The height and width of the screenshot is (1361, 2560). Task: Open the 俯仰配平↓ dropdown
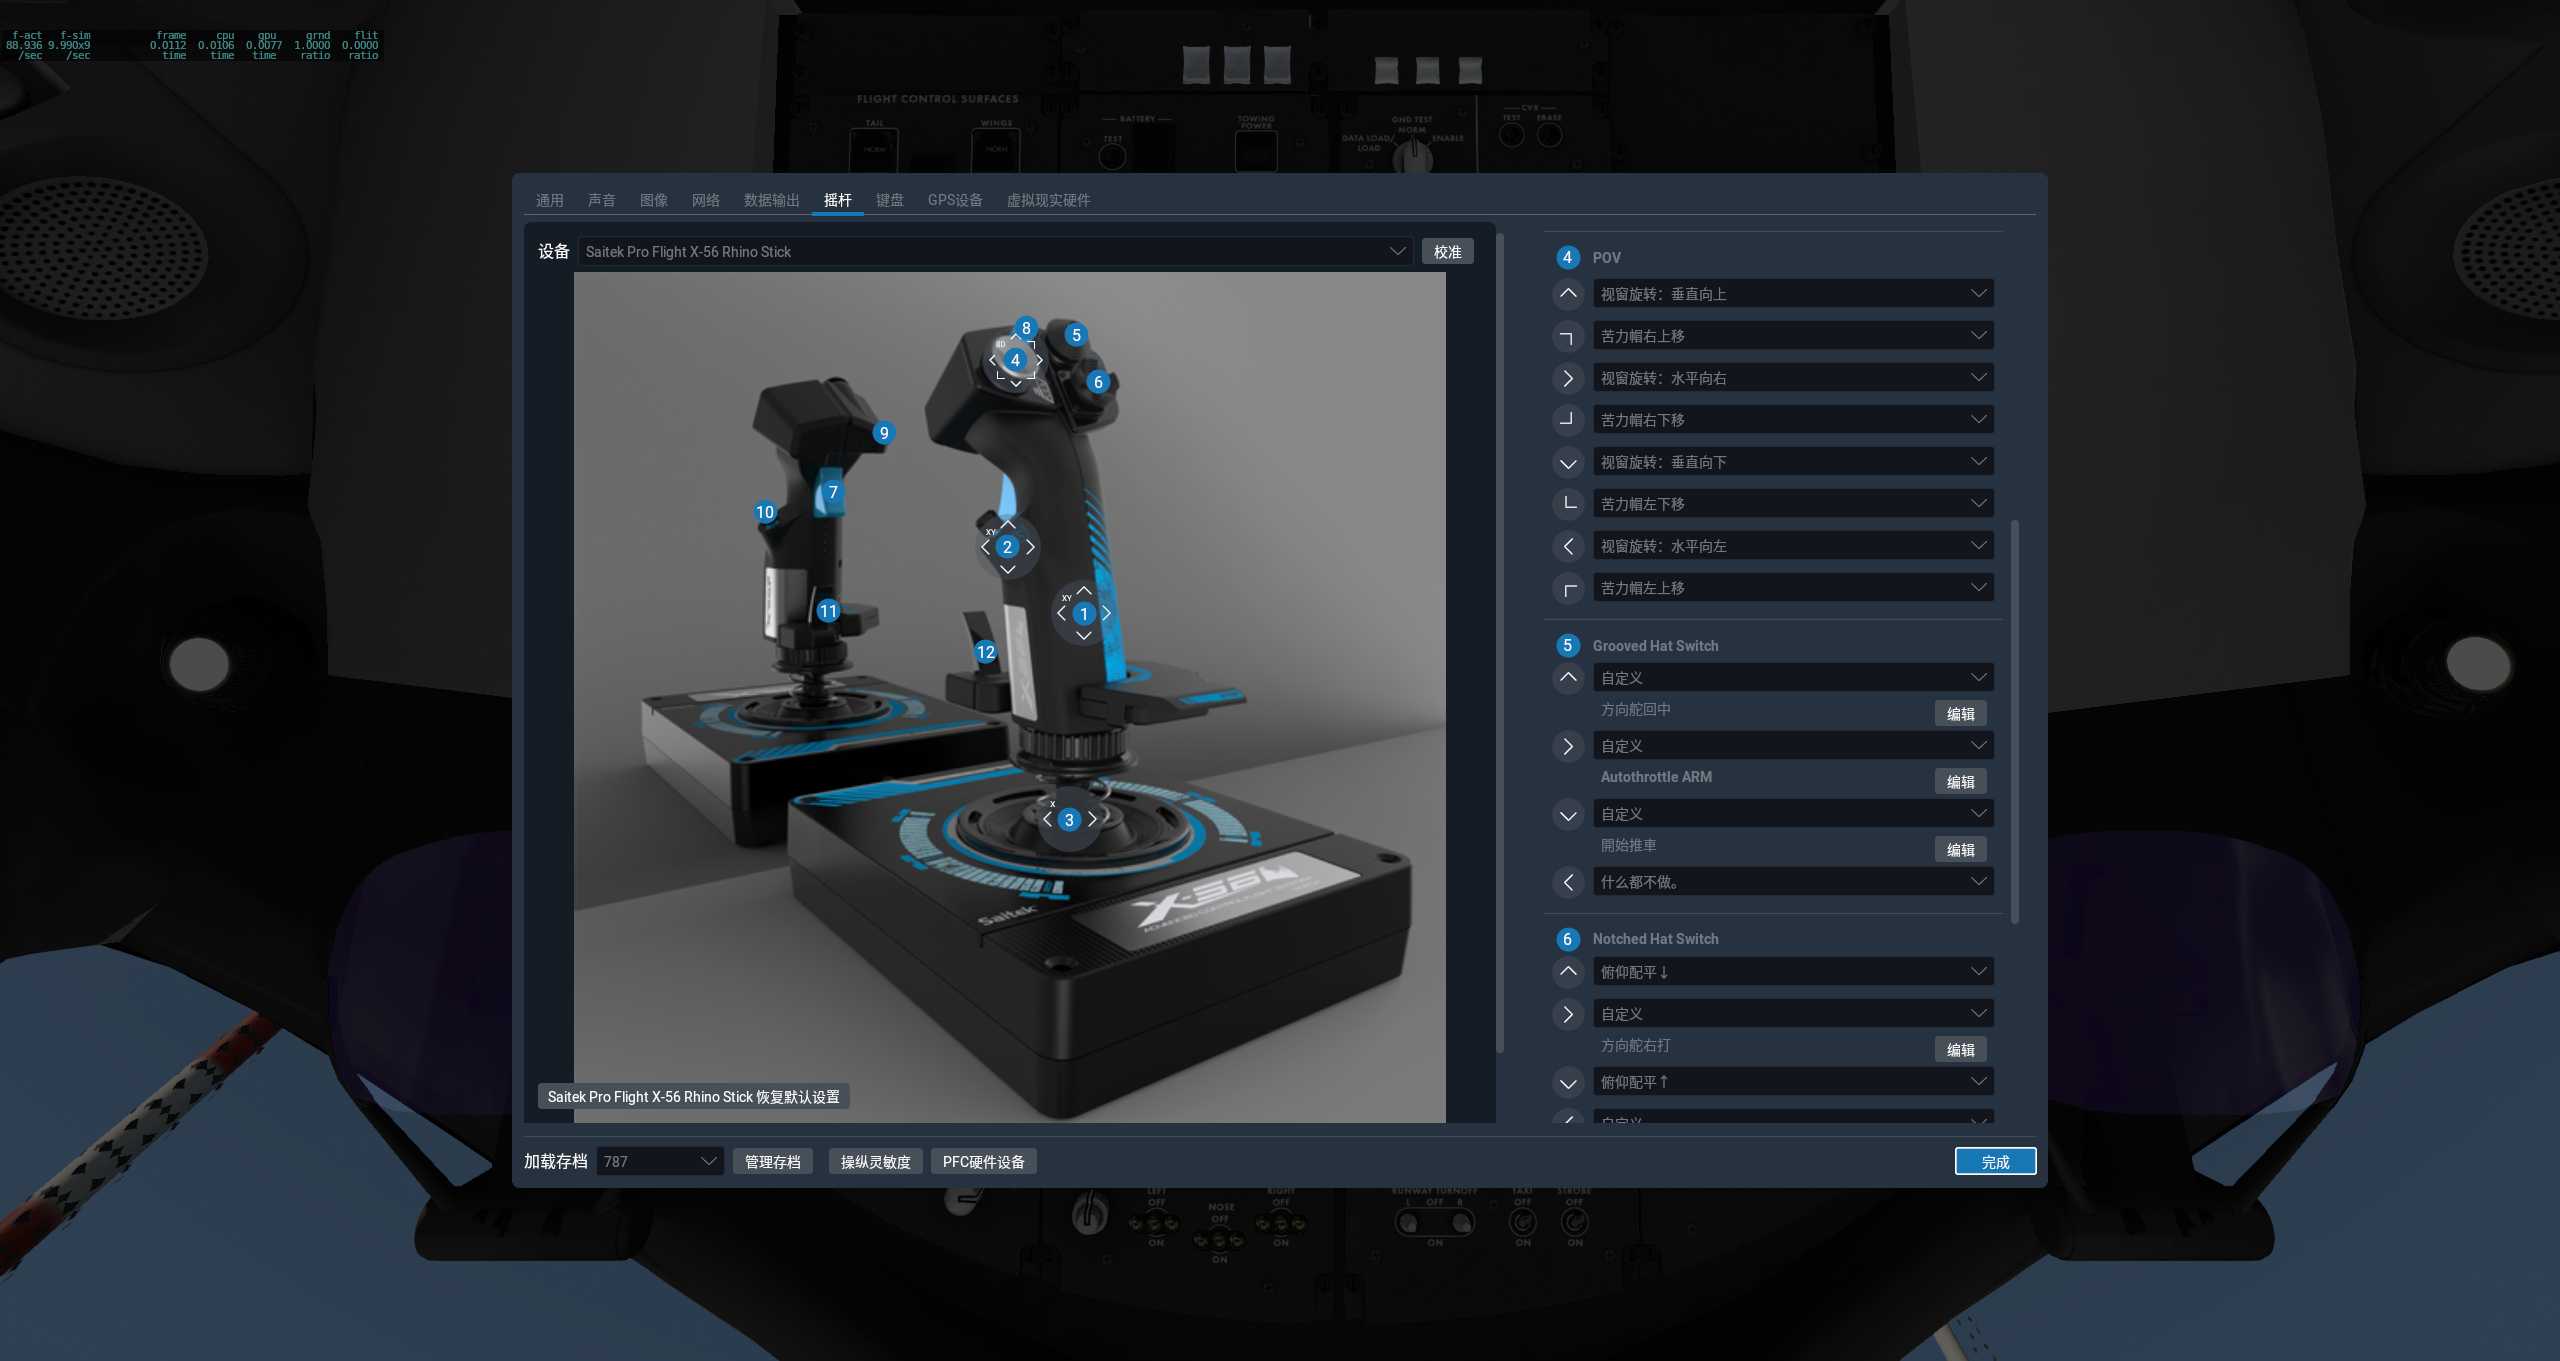1793,971
